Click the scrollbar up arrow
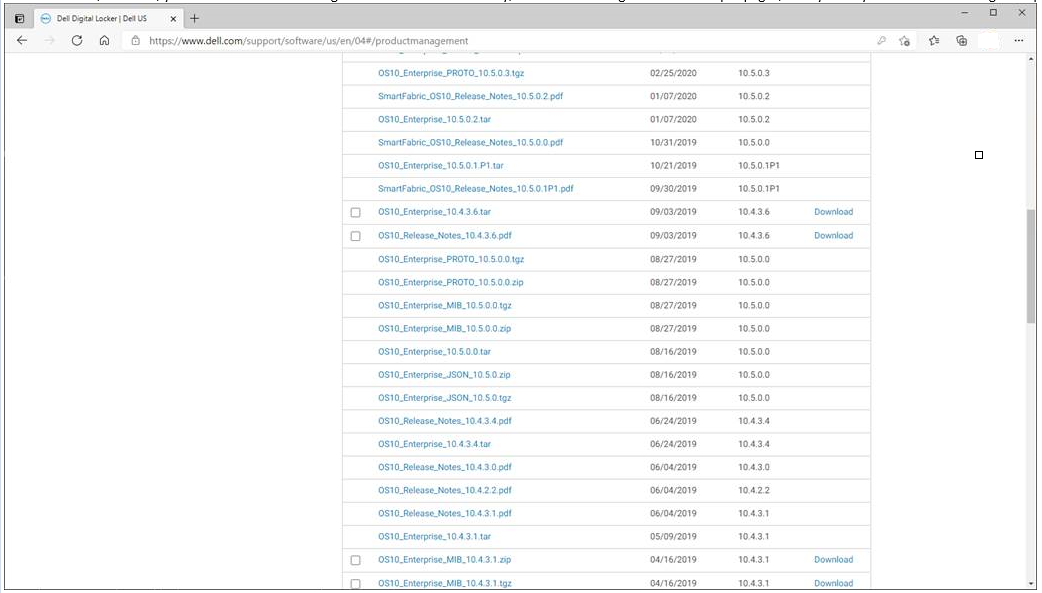The width and height of the screenshot is (1042, 593). 1031,60
